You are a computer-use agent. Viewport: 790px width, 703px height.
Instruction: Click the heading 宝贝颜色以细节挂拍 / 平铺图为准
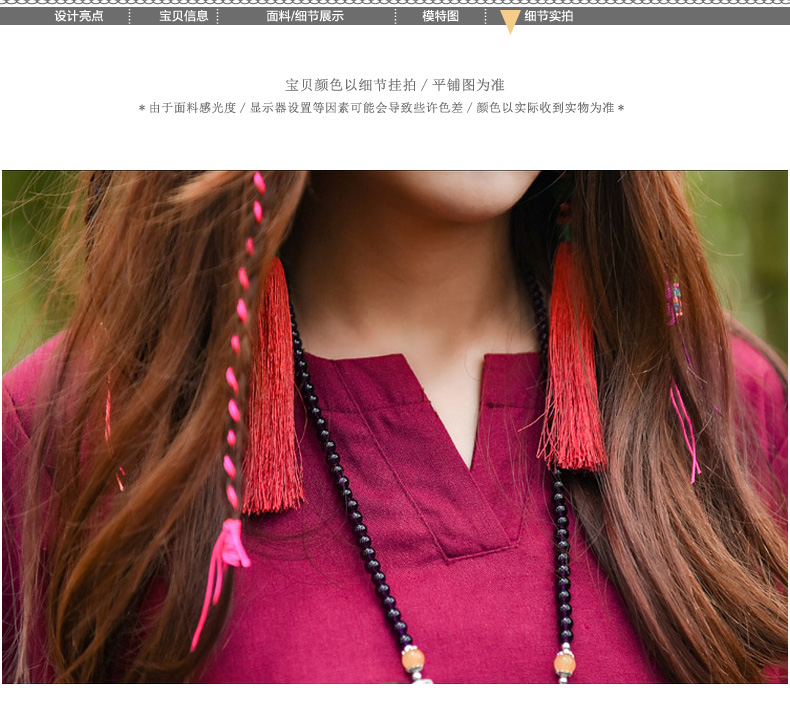point(395,85)
